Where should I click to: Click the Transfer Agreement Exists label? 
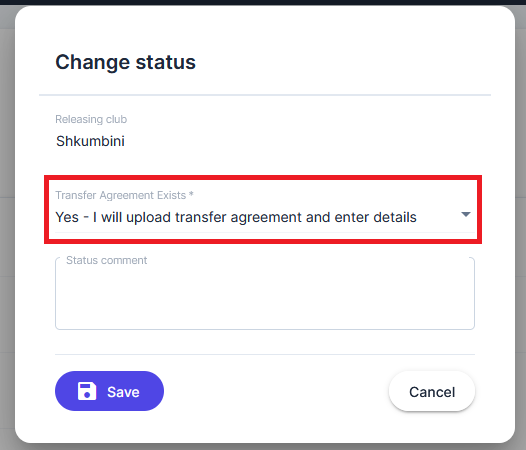tap(120, 195)
